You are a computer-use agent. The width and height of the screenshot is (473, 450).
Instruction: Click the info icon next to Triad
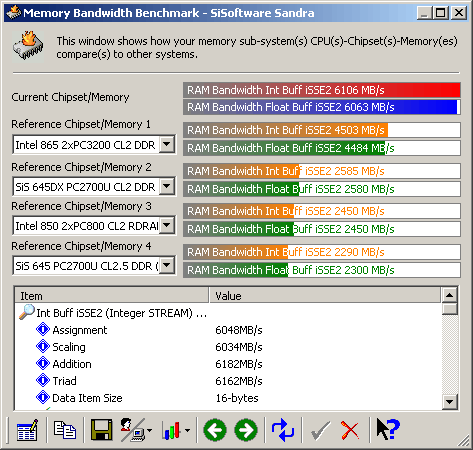43,380
